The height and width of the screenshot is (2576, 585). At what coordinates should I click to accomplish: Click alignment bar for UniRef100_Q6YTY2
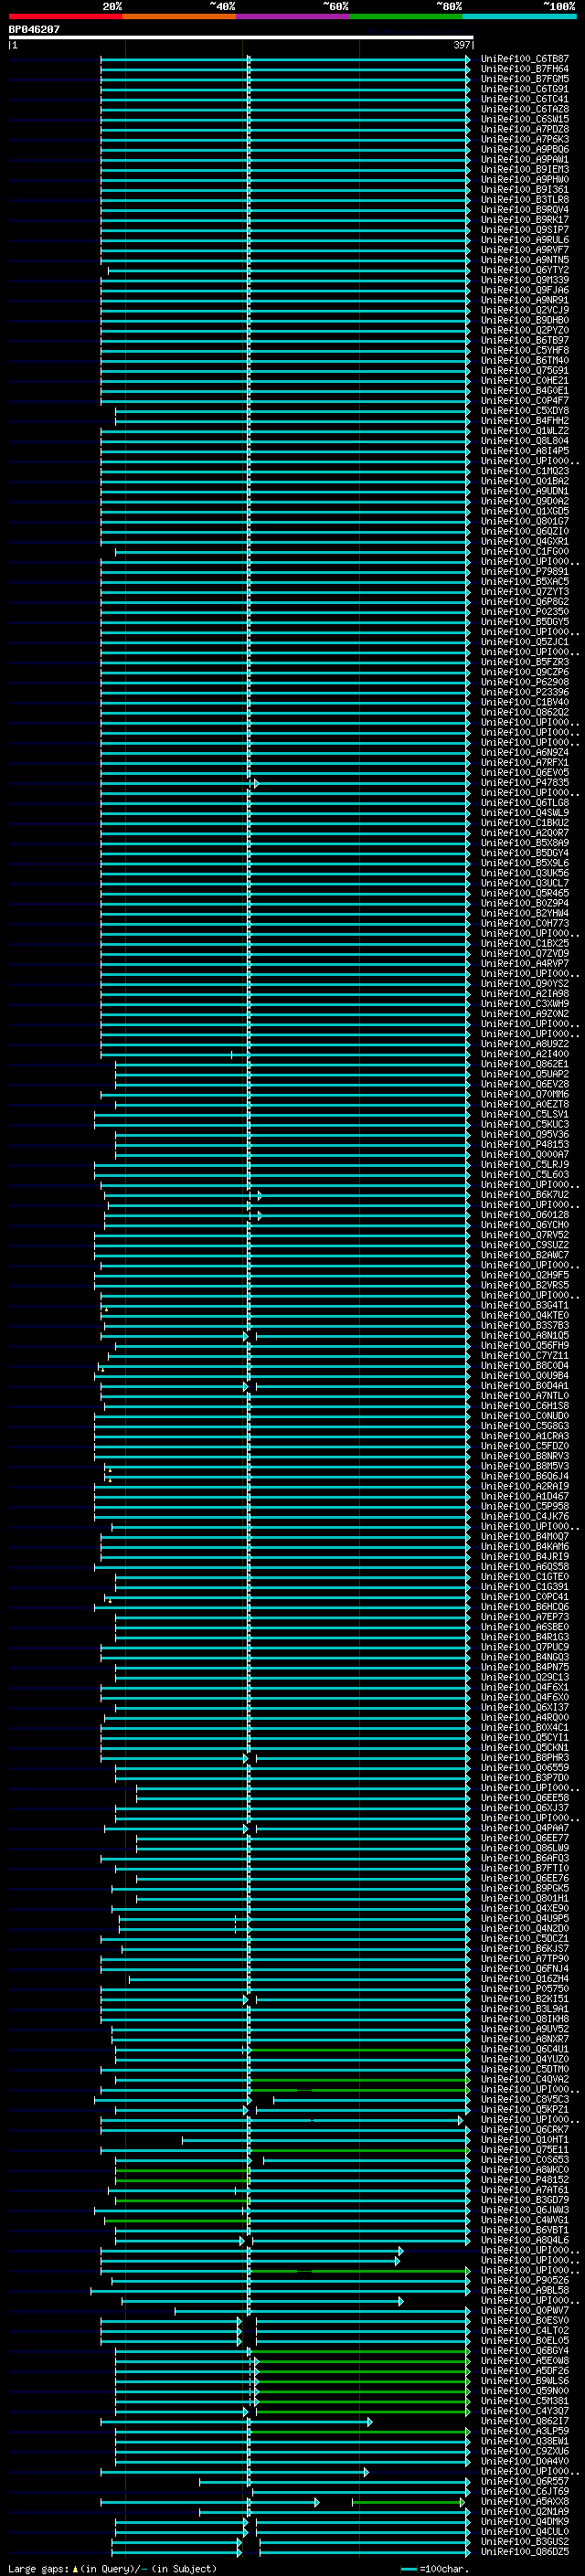pos(289,270)
